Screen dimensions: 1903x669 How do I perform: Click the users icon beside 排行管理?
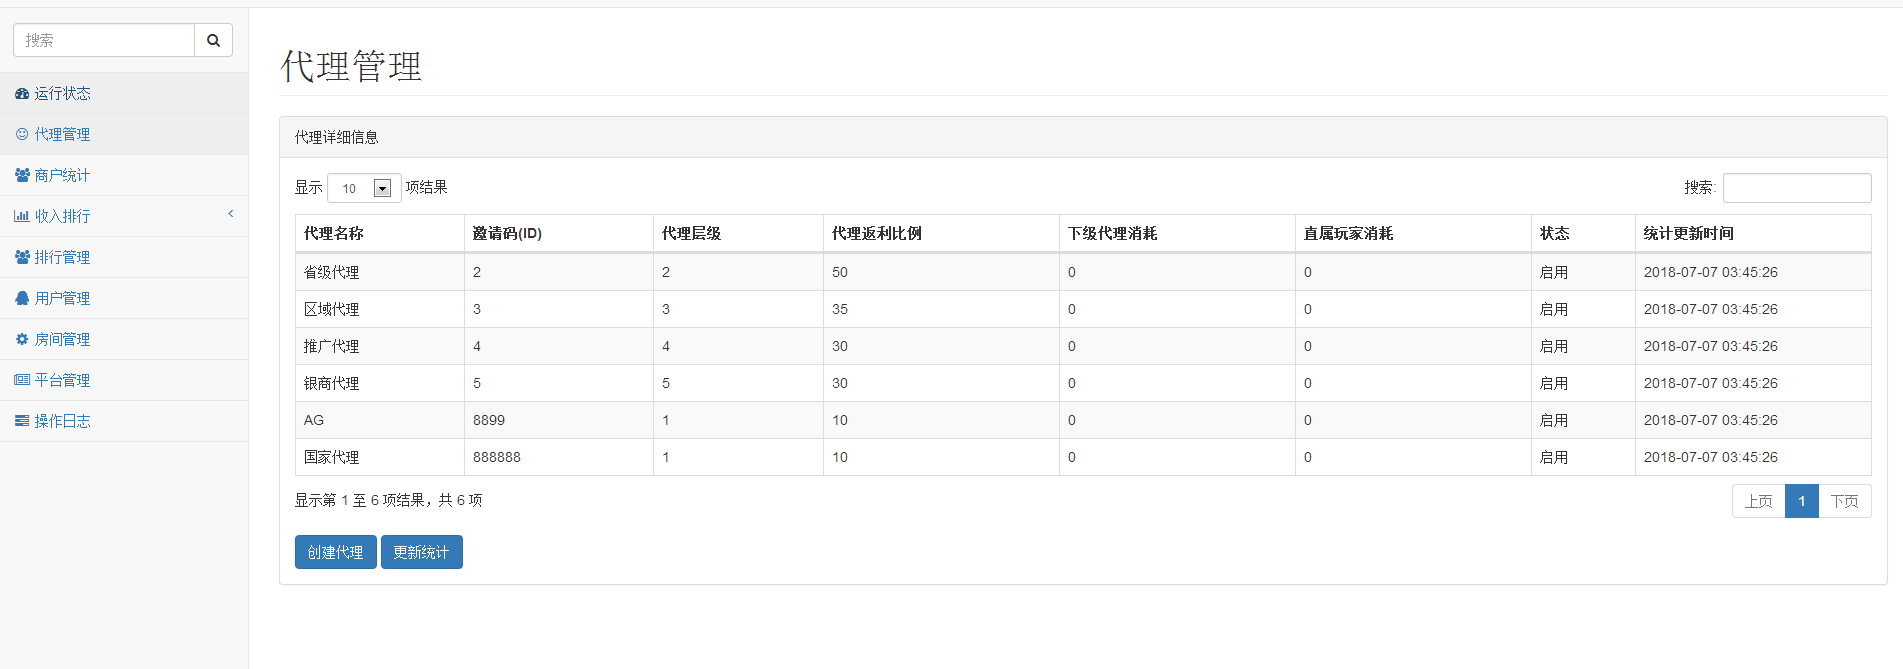22,257
